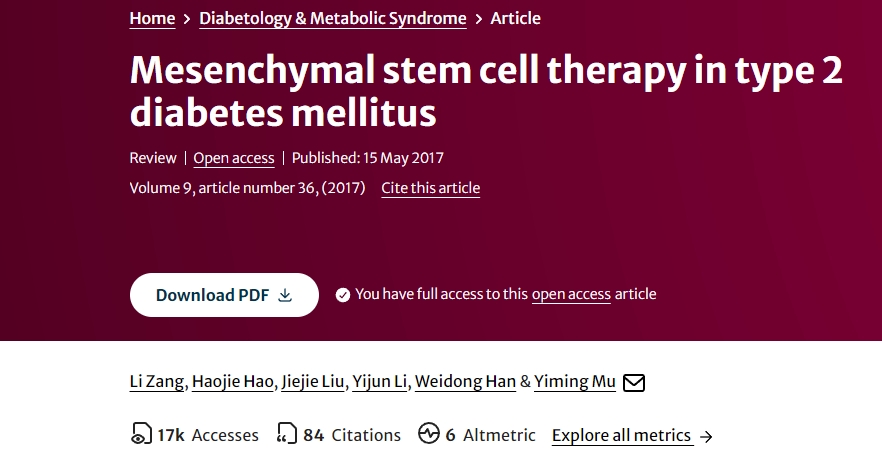
Task: Open Explore all metrics link
Action: pyautogui.click(x=621, y=435)
